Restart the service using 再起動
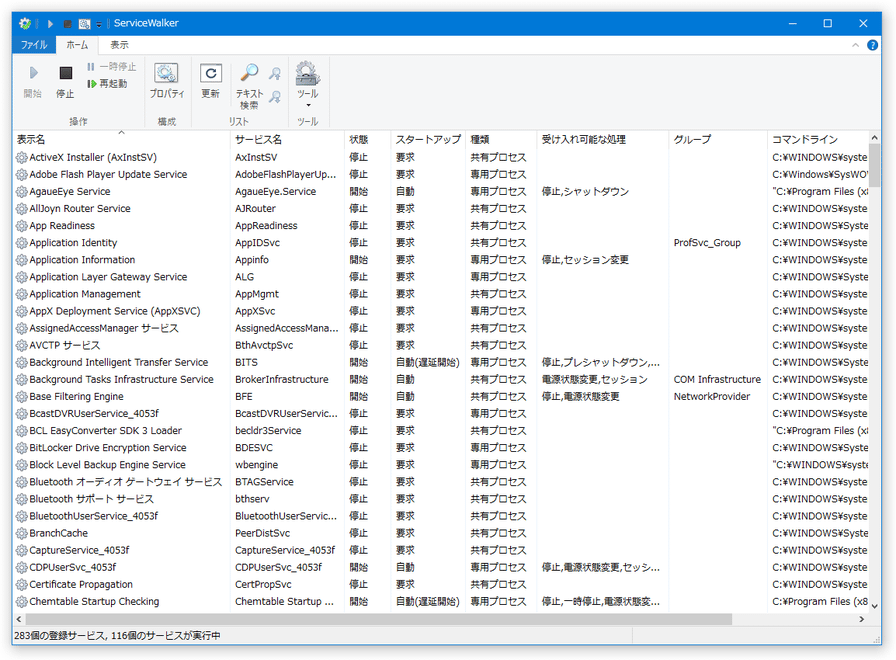The height and width of the screenshot is (660, 896). pyautogui.click(x=107, y=84)
